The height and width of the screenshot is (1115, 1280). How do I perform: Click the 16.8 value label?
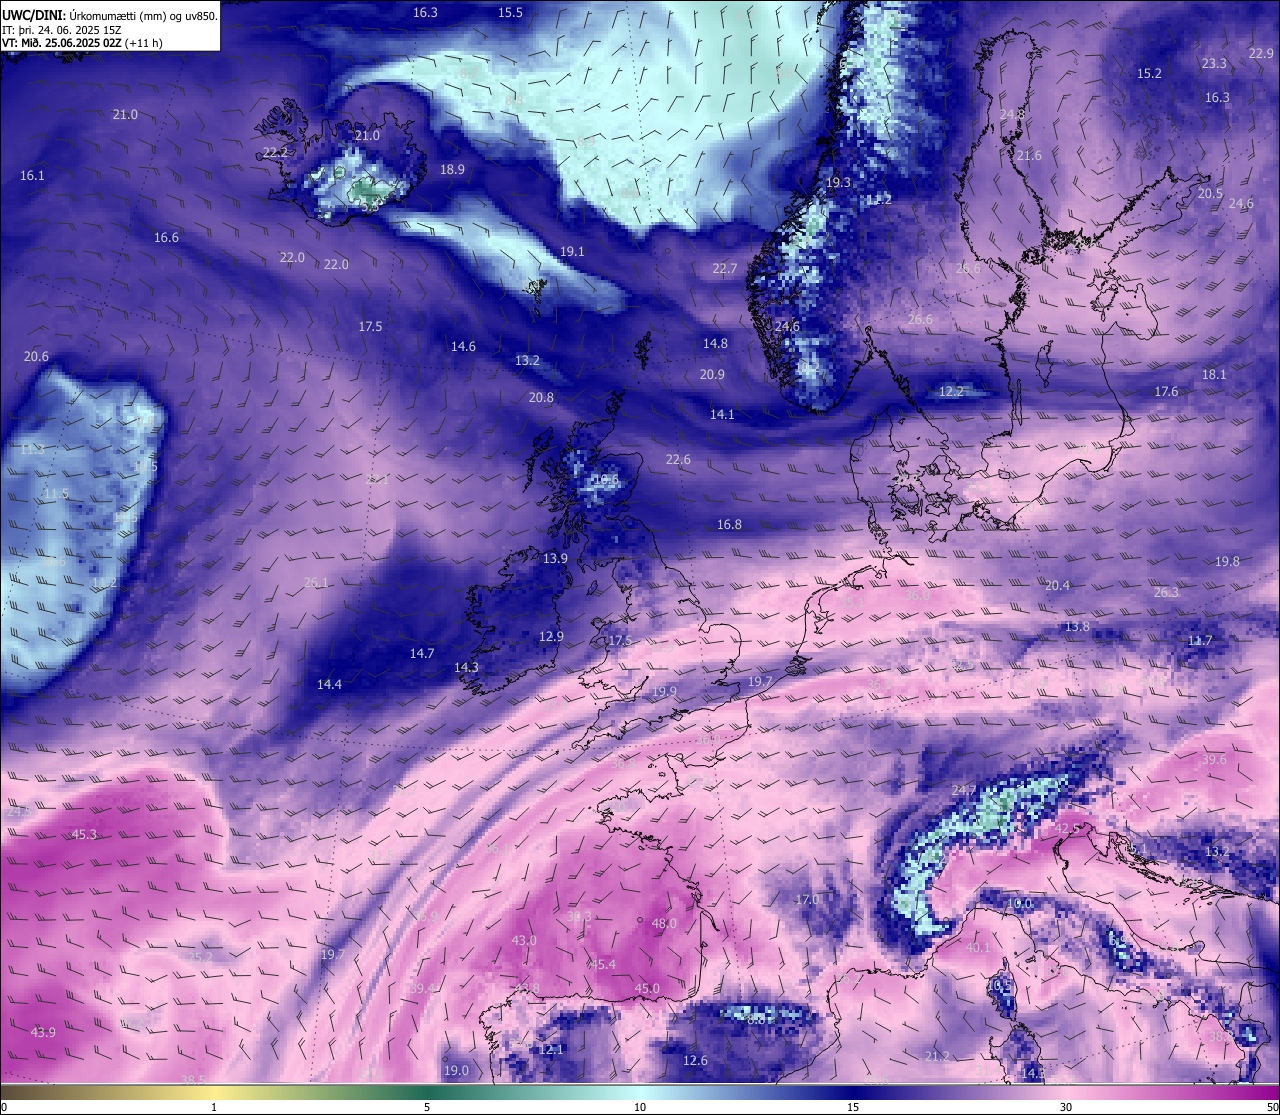729,524
